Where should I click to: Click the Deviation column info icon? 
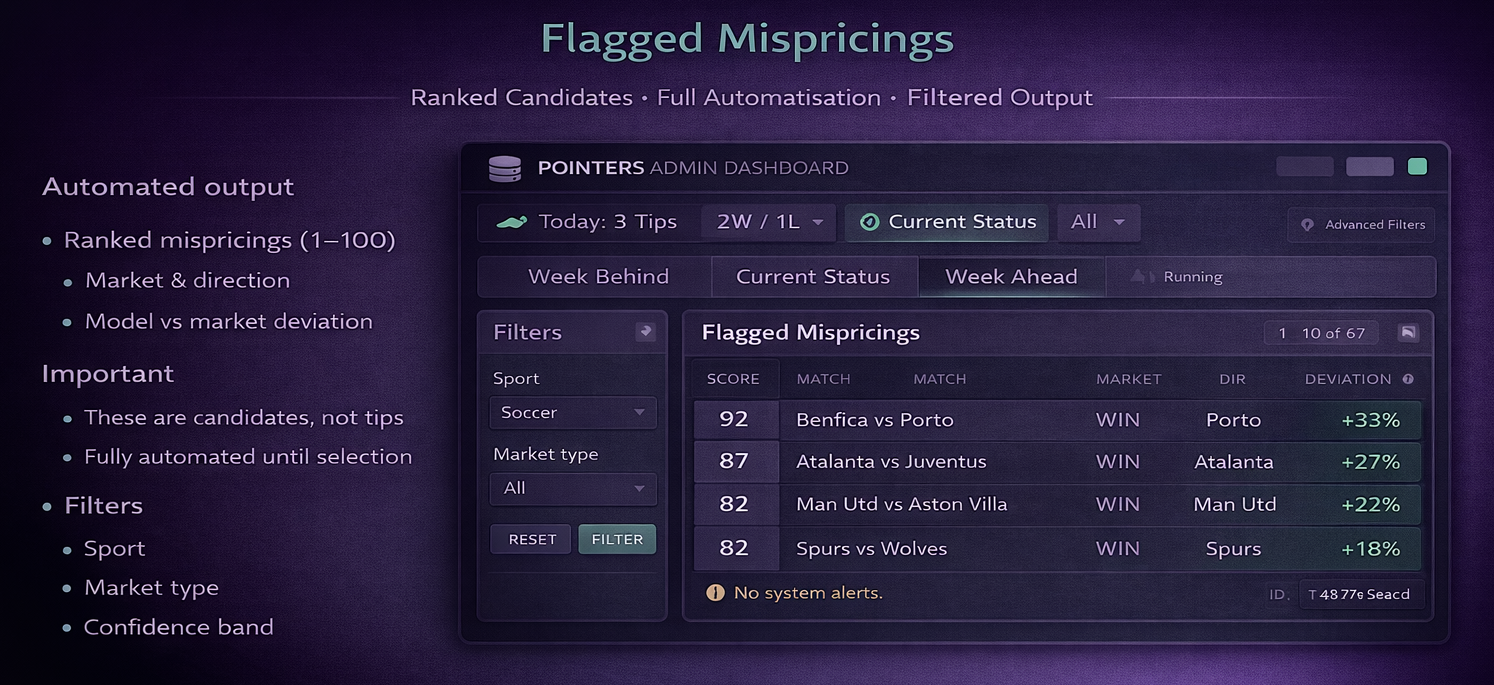(1408, 379)
